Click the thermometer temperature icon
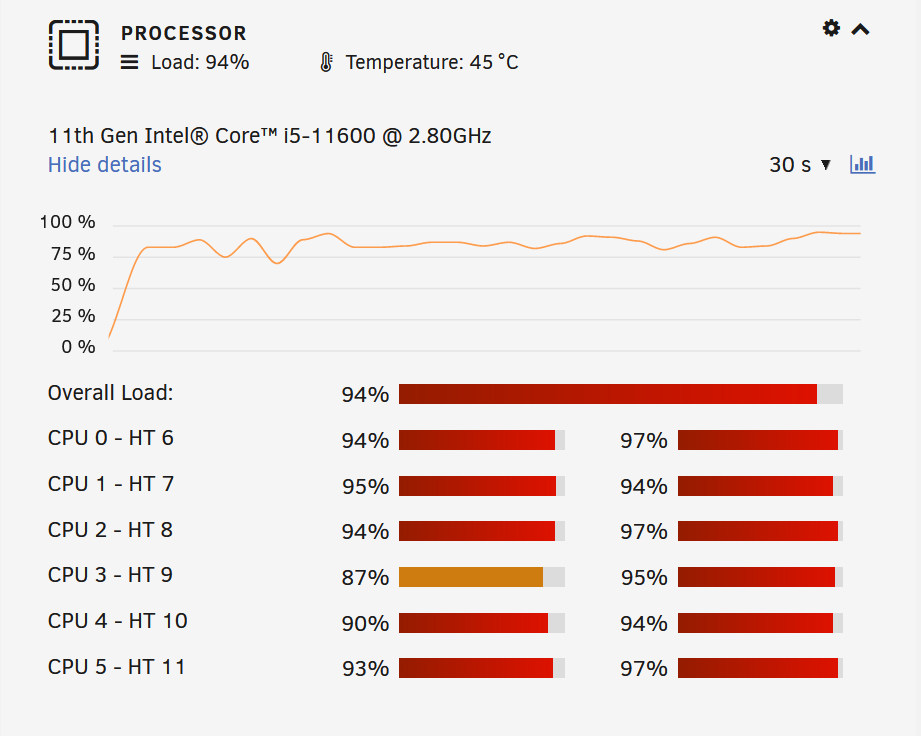Screen dimensions: 921x736 (327, 62)
